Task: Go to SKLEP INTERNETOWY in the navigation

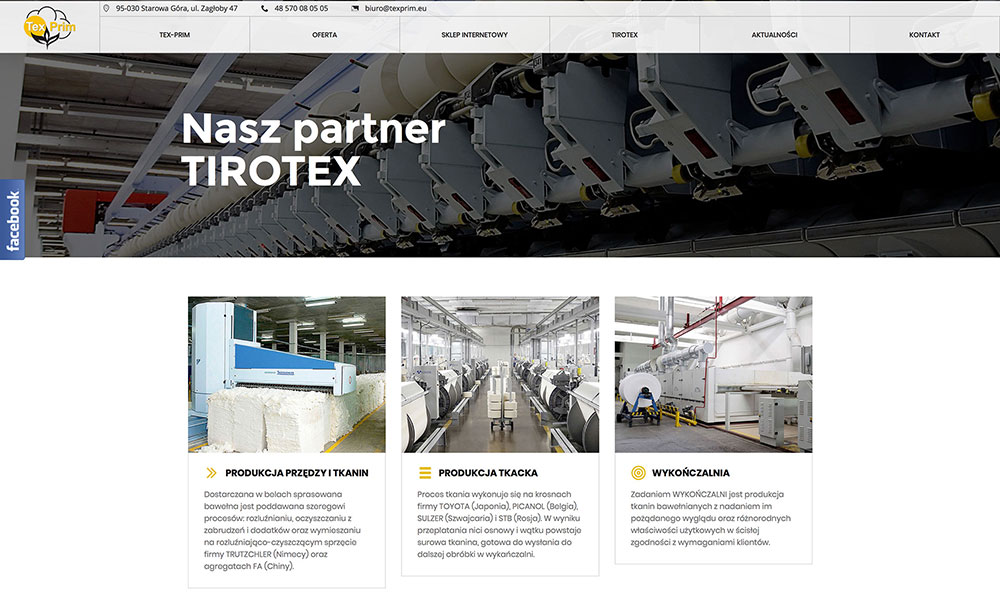Action: [474, 35]
